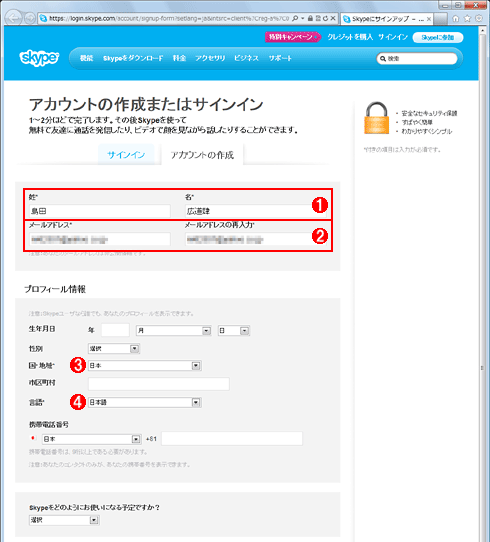Click the address bar URL
The width and height of the screenshot is (490, 542).
(169, 18)
